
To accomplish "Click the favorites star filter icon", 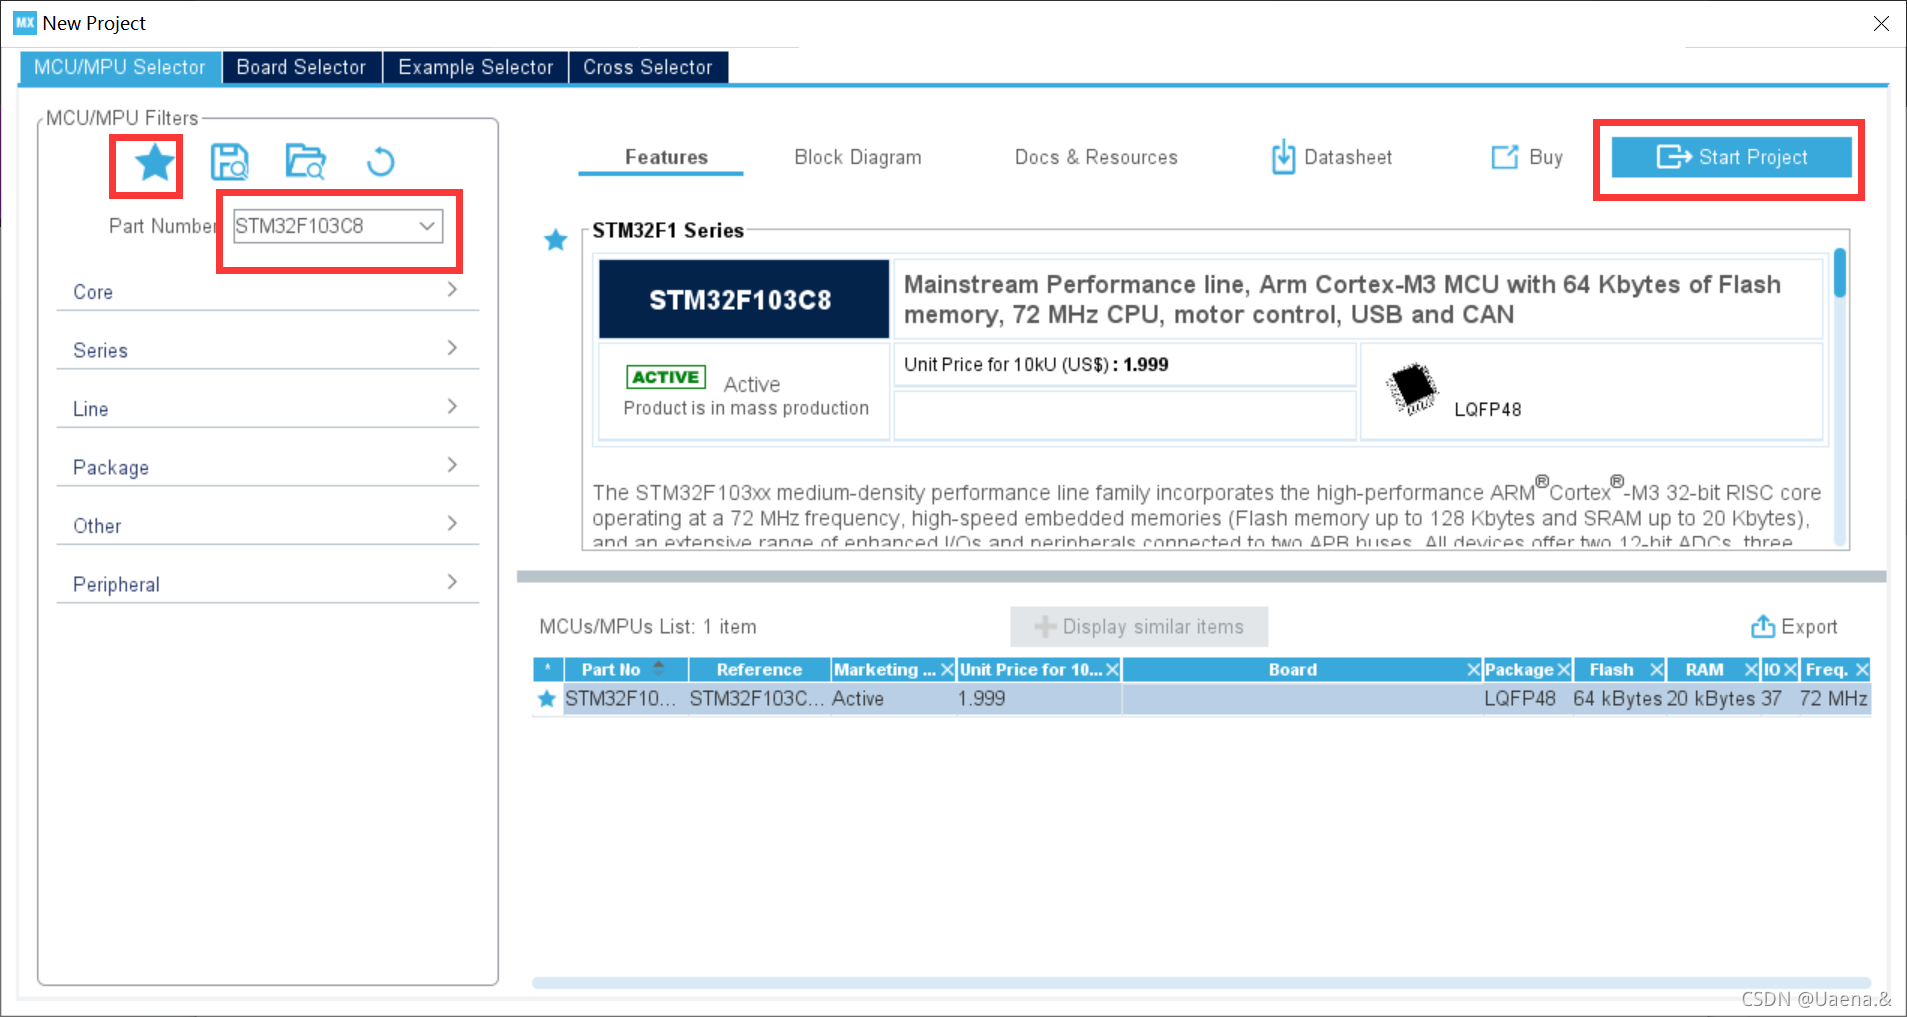I will [154, 162].
